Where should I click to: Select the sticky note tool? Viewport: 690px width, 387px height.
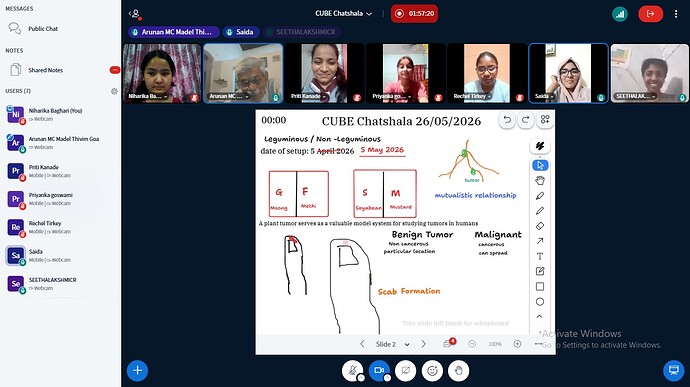pyautogui.click(x=540, y=271)
